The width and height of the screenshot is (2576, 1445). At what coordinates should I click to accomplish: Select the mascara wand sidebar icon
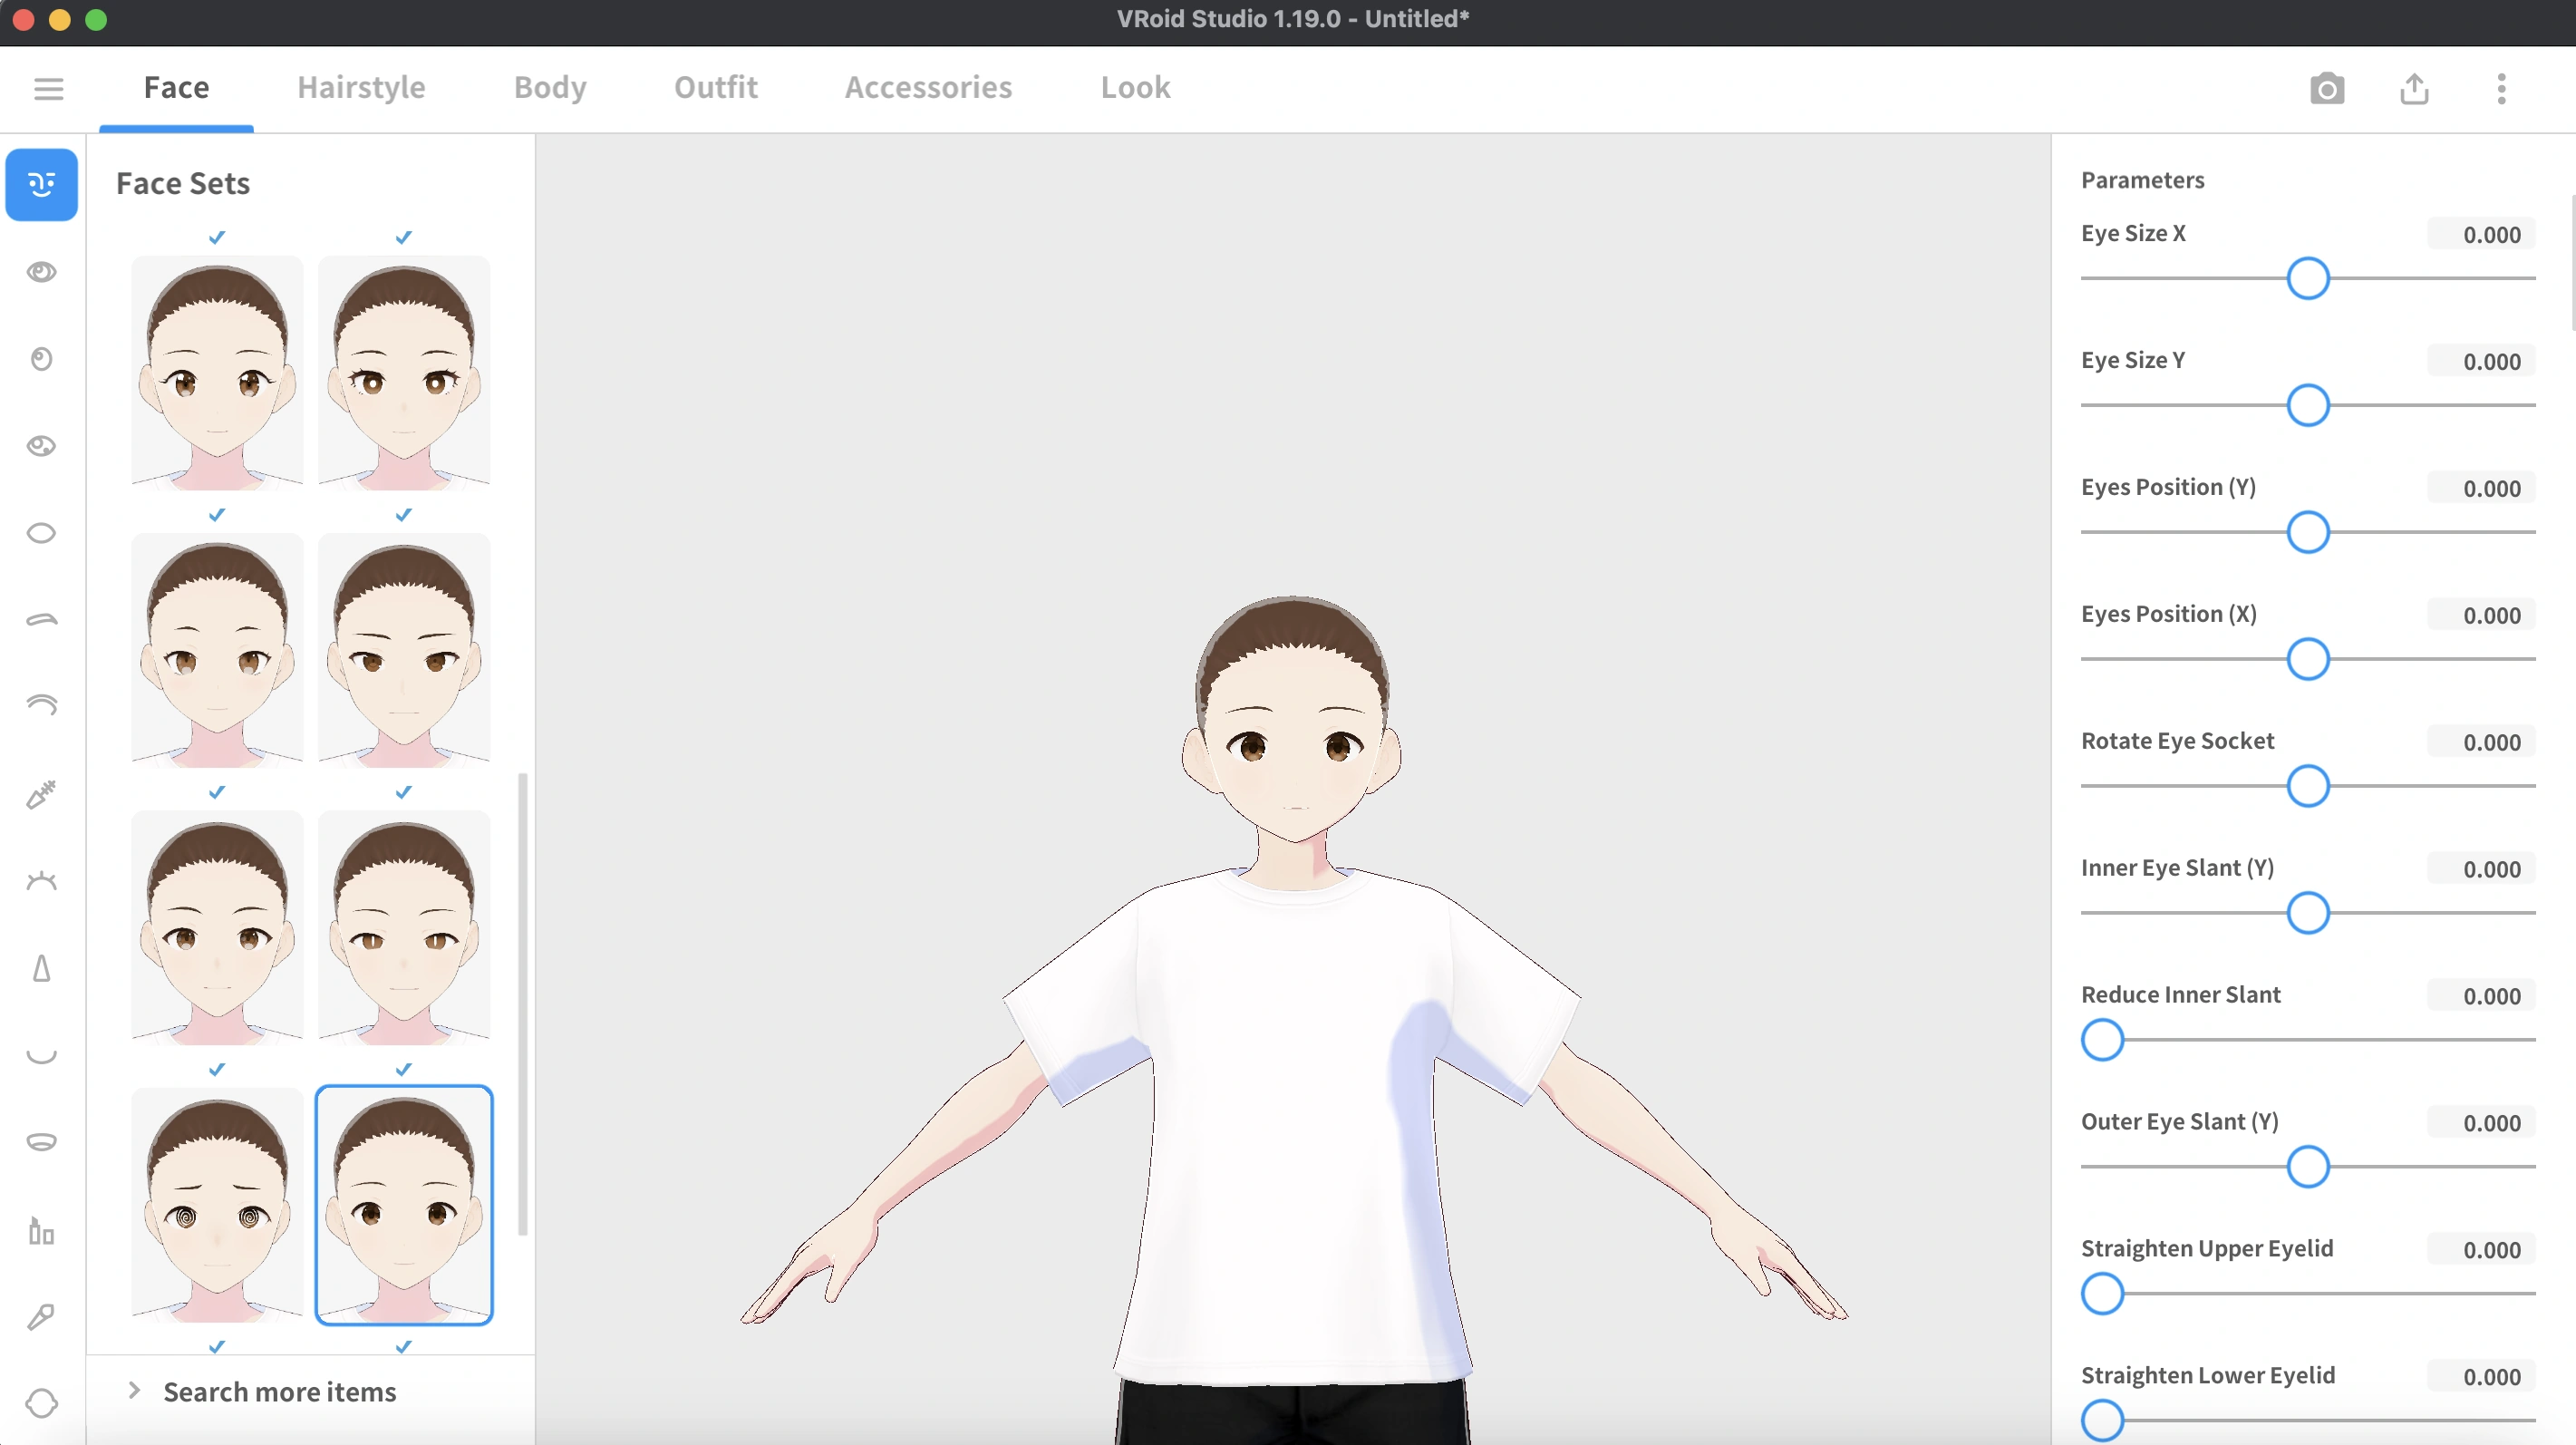click(41, 794)
